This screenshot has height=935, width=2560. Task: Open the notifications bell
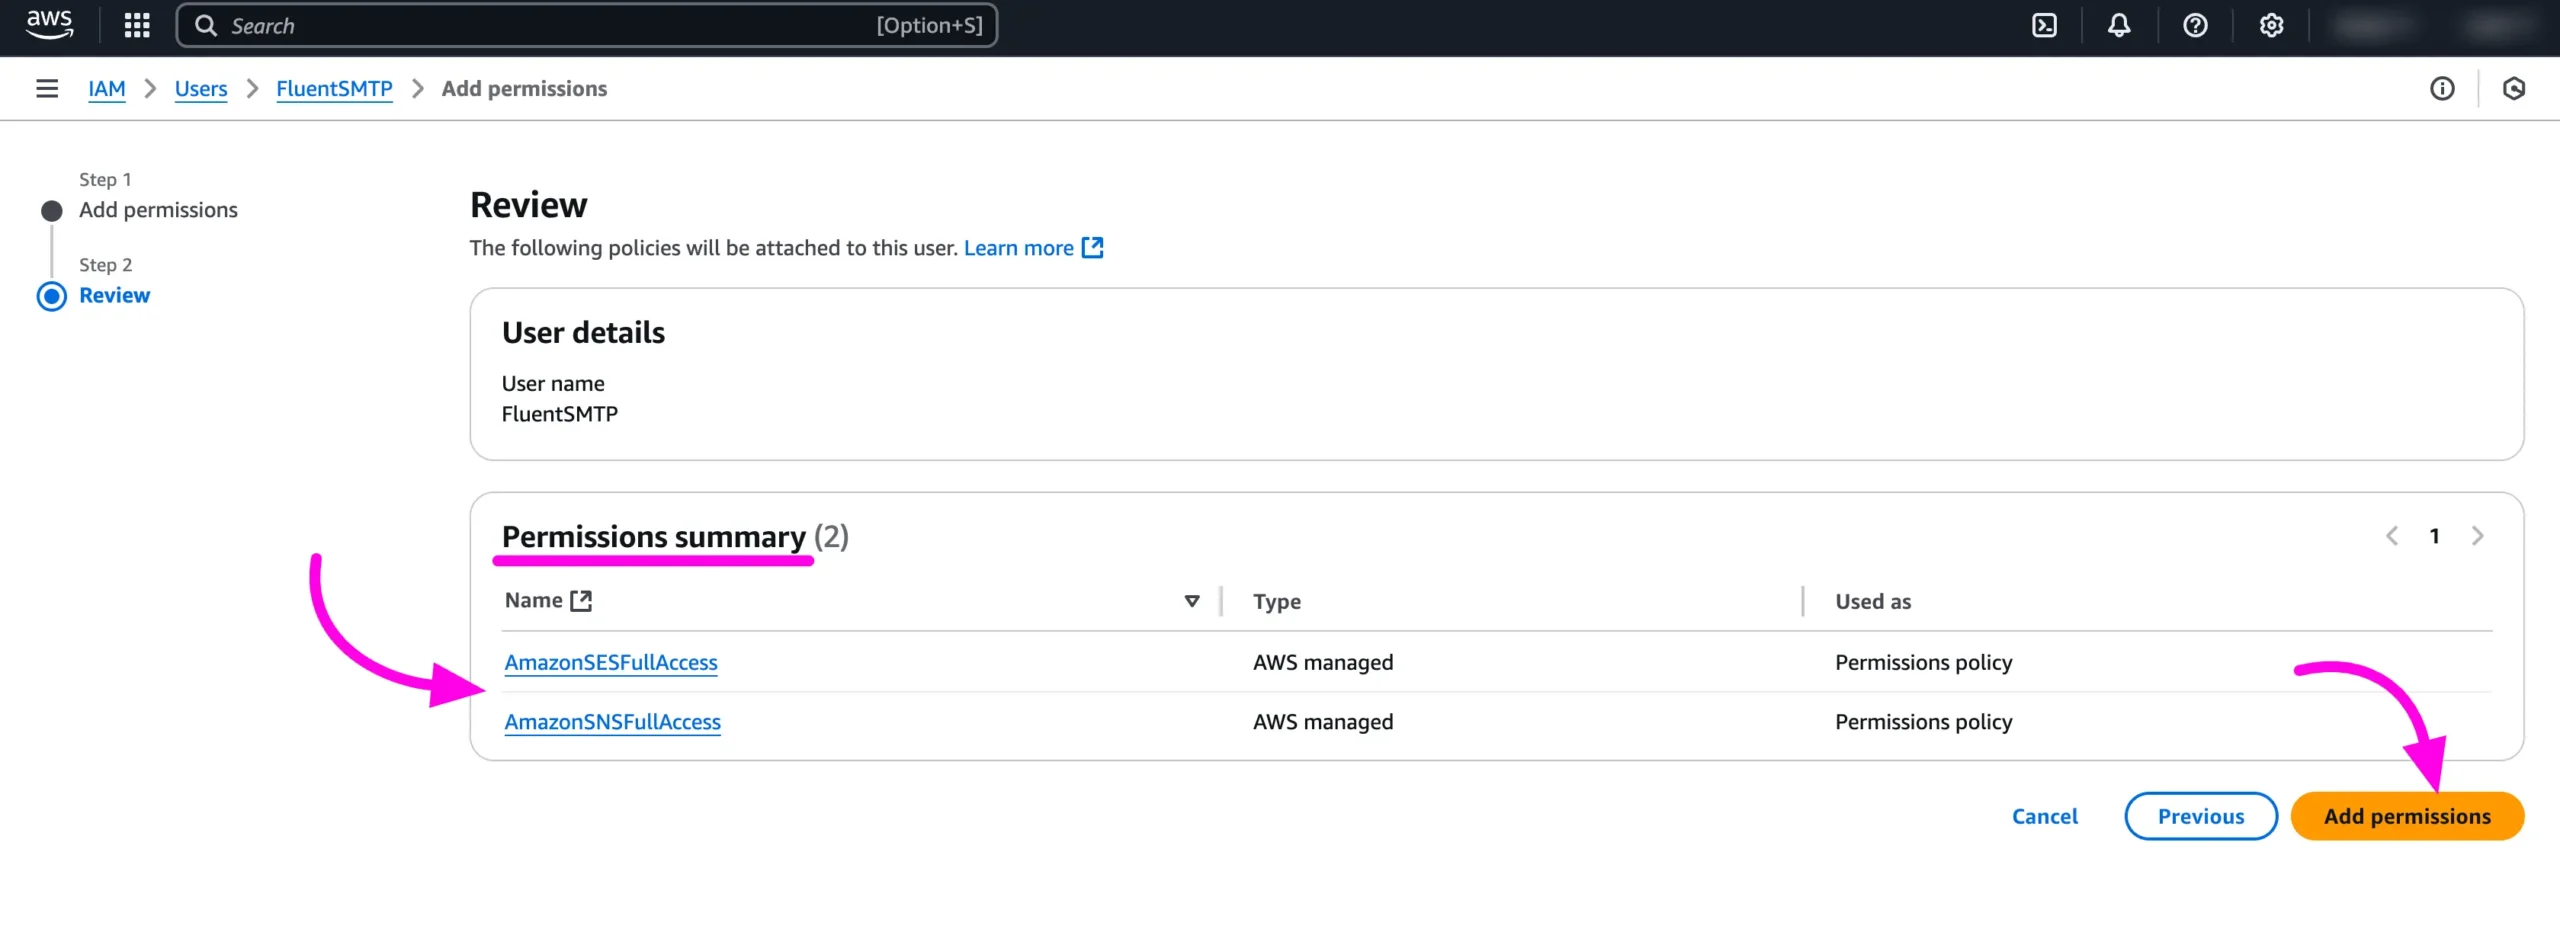[2119, 25]
